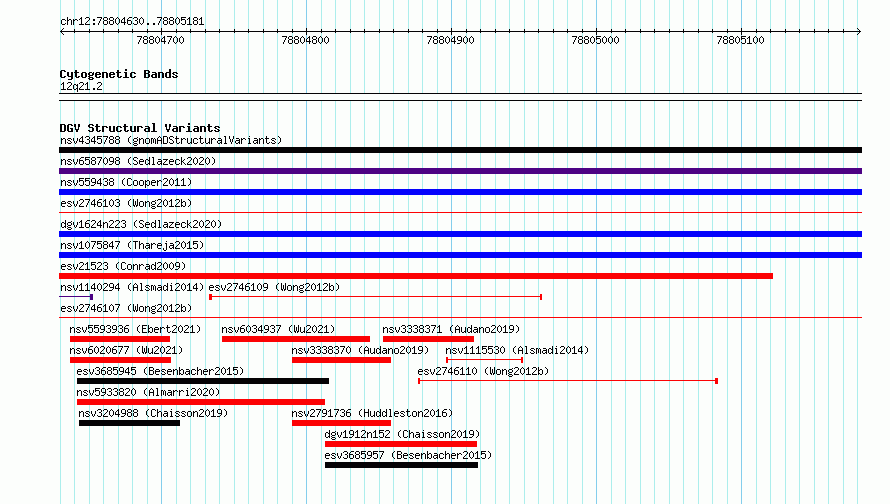Click the thin red span of esv2746109

pos(375,297)
